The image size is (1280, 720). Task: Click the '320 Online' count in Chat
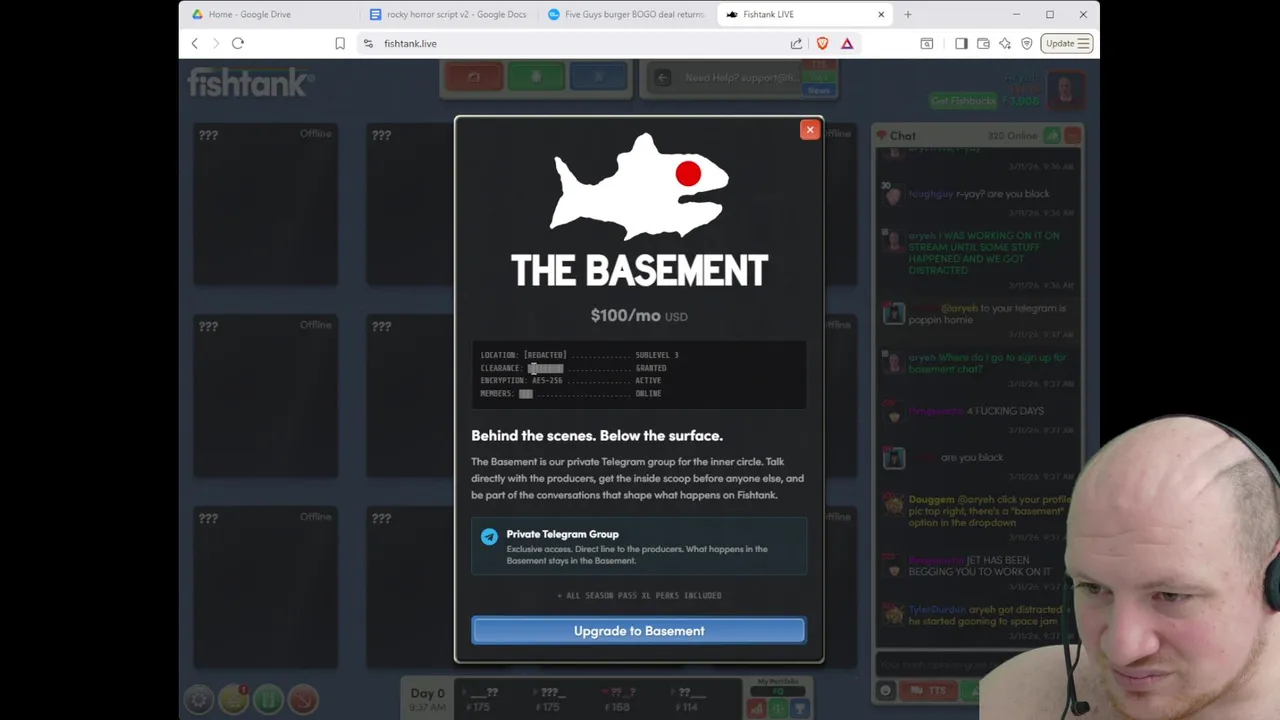(x=1013, y=136)
